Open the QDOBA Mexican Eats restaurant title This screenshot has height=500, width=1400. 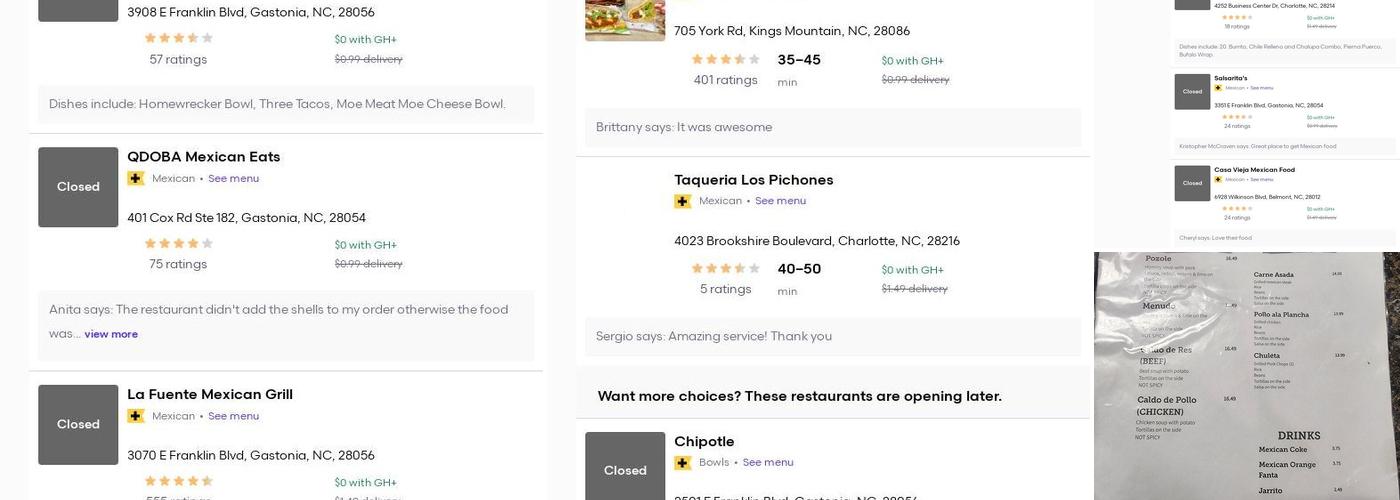204,157
